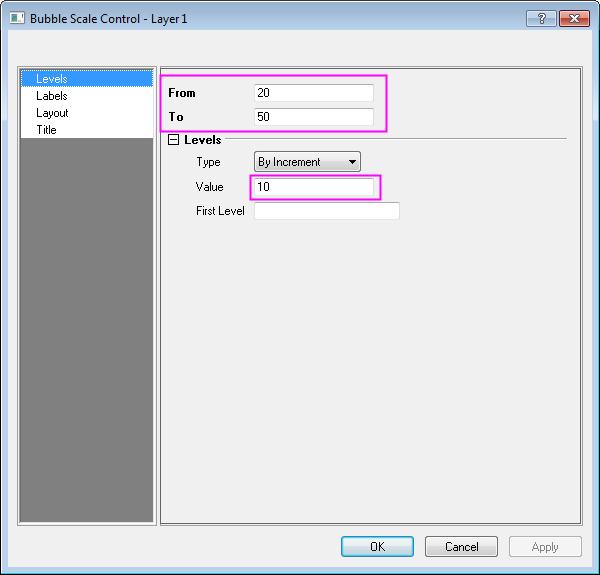Open the Type dropdown showing By Increment

pos(307,162)
